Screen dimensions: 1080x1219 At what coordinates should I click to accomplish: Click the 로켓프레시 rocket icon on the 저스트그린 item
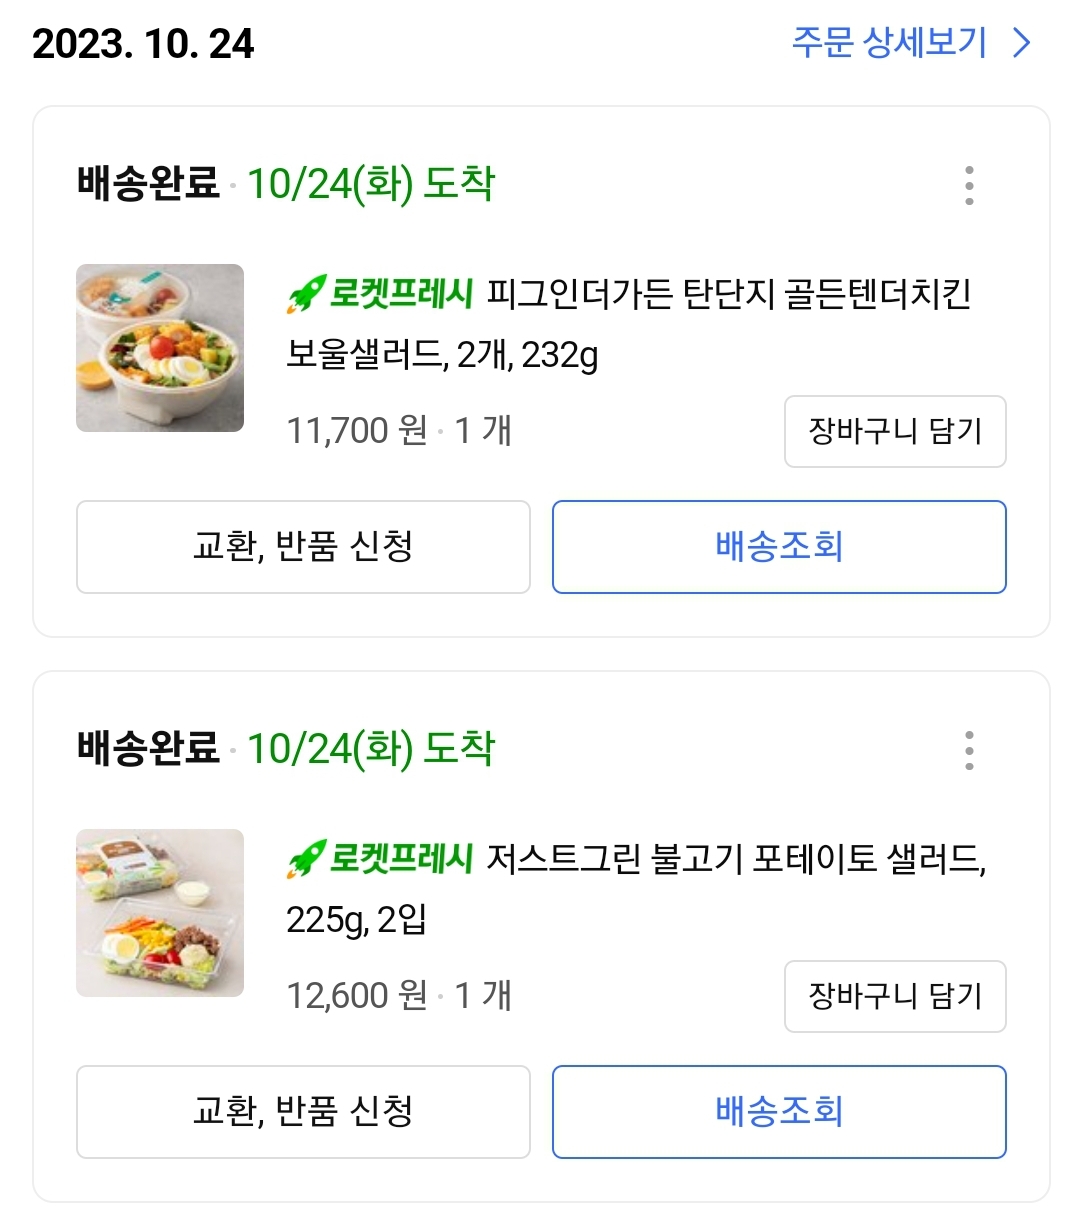(x=305, y=860)
